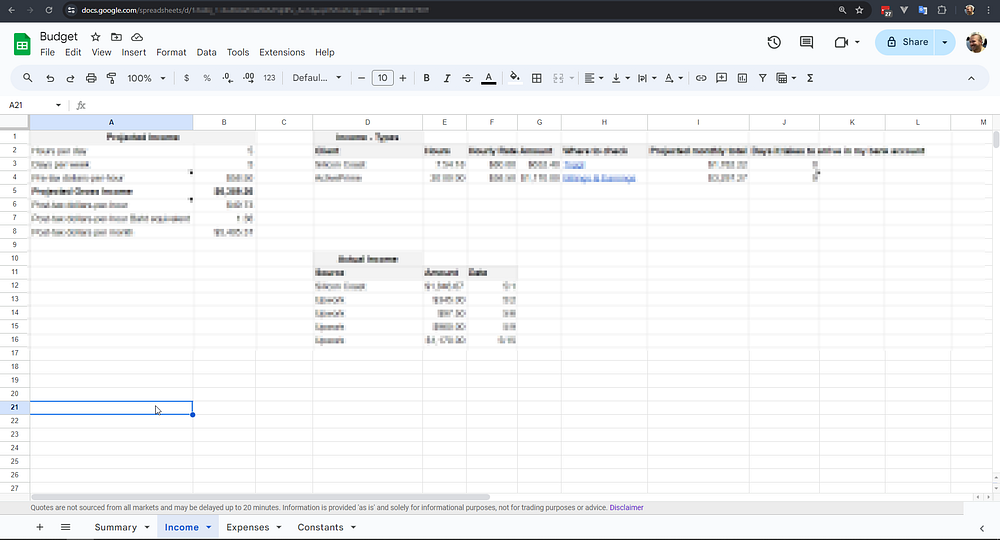Open vertical align dropdown
The width and height of the screenshot is (1000, 540).
[x=620, y=78]
